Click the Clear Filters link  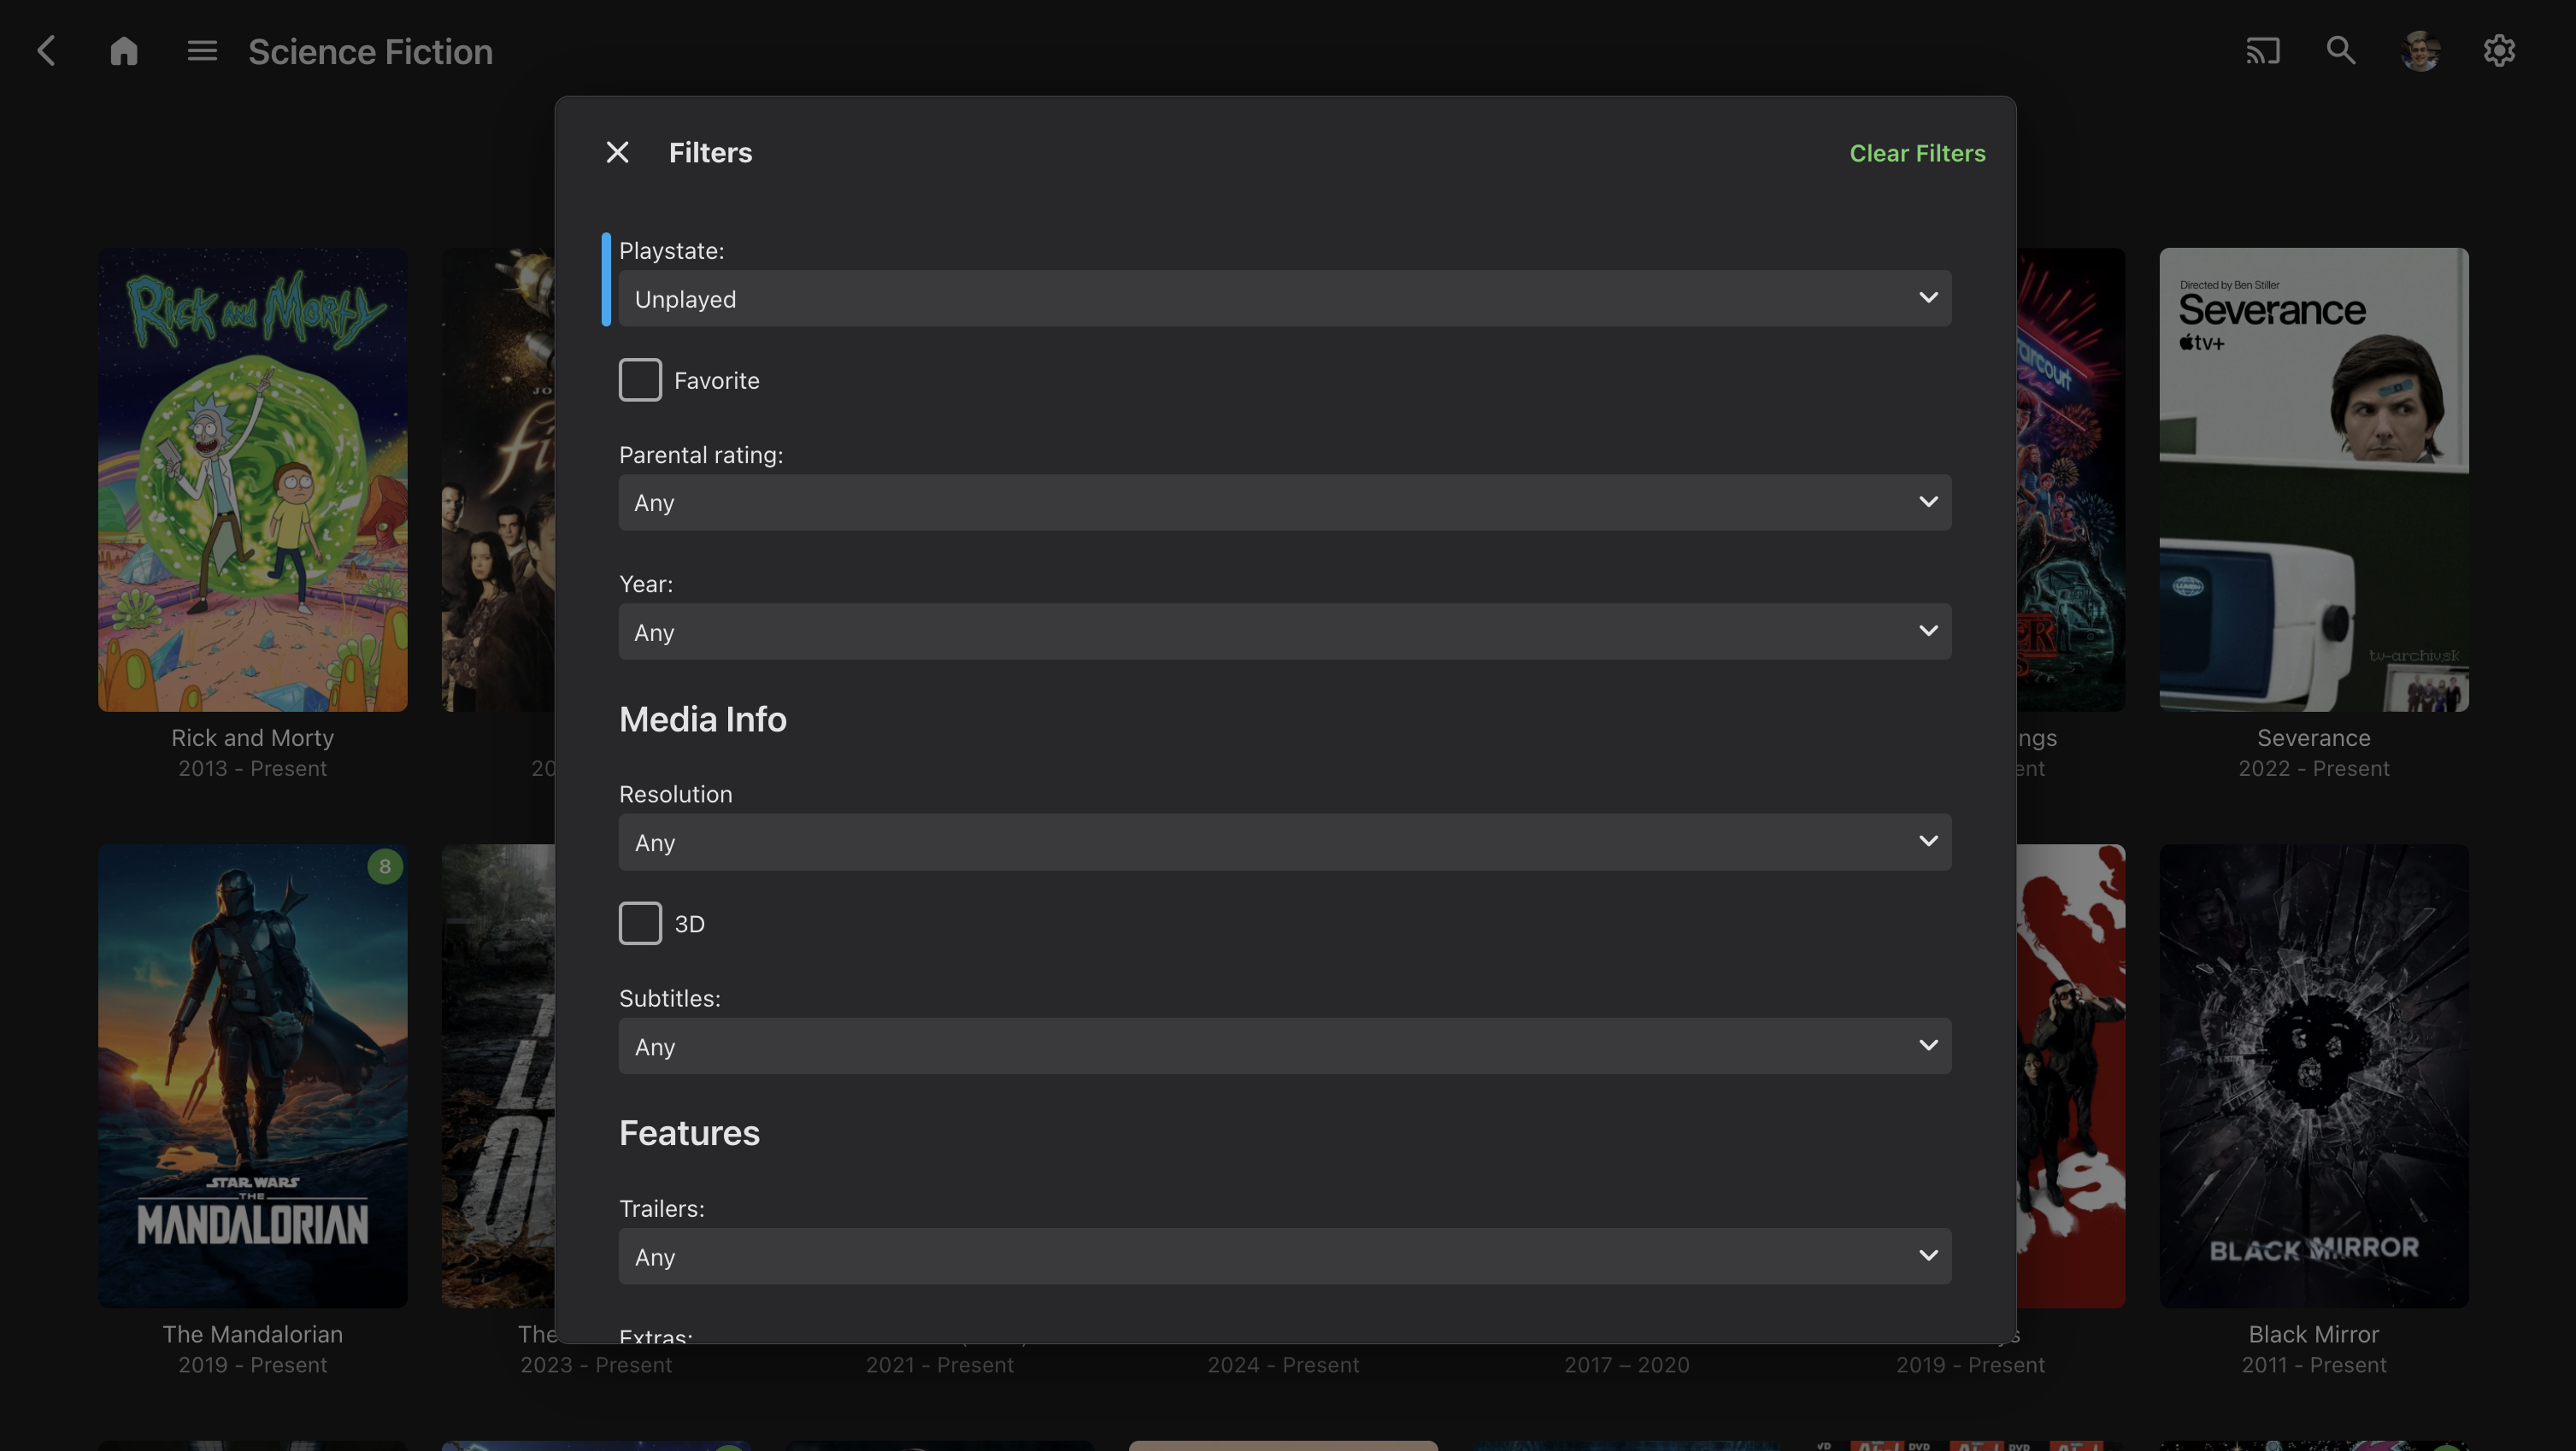point(1916,153)
